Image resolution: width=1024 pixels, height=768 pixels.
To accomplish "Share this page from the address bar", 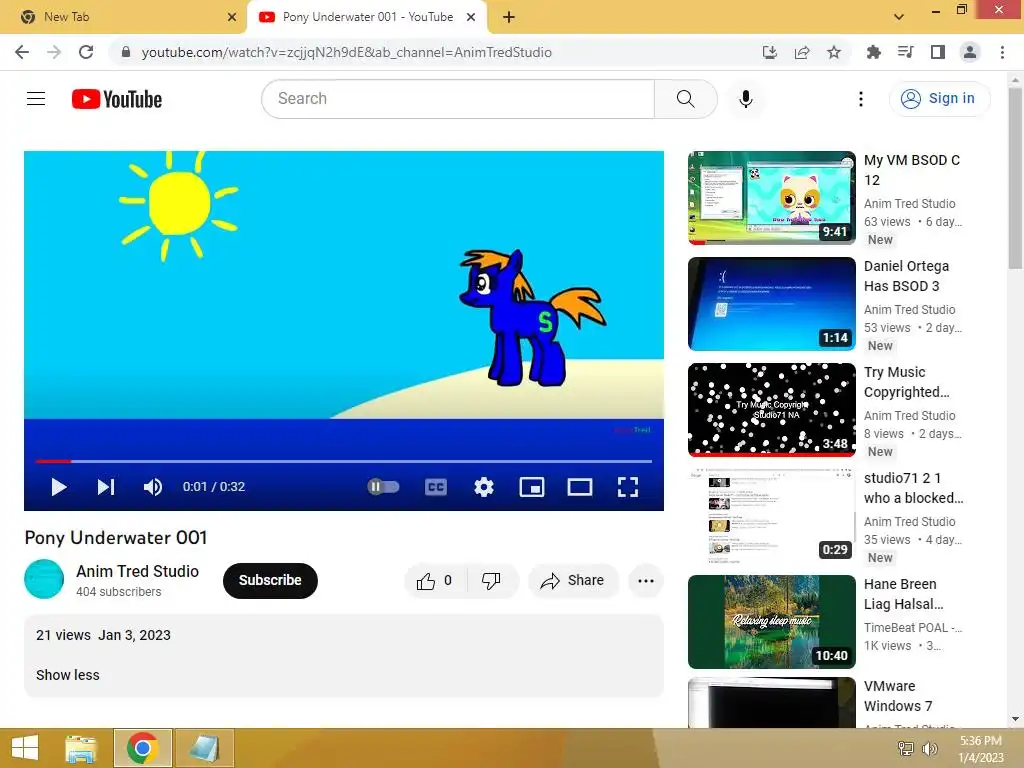I will click(x=802, y=52).
